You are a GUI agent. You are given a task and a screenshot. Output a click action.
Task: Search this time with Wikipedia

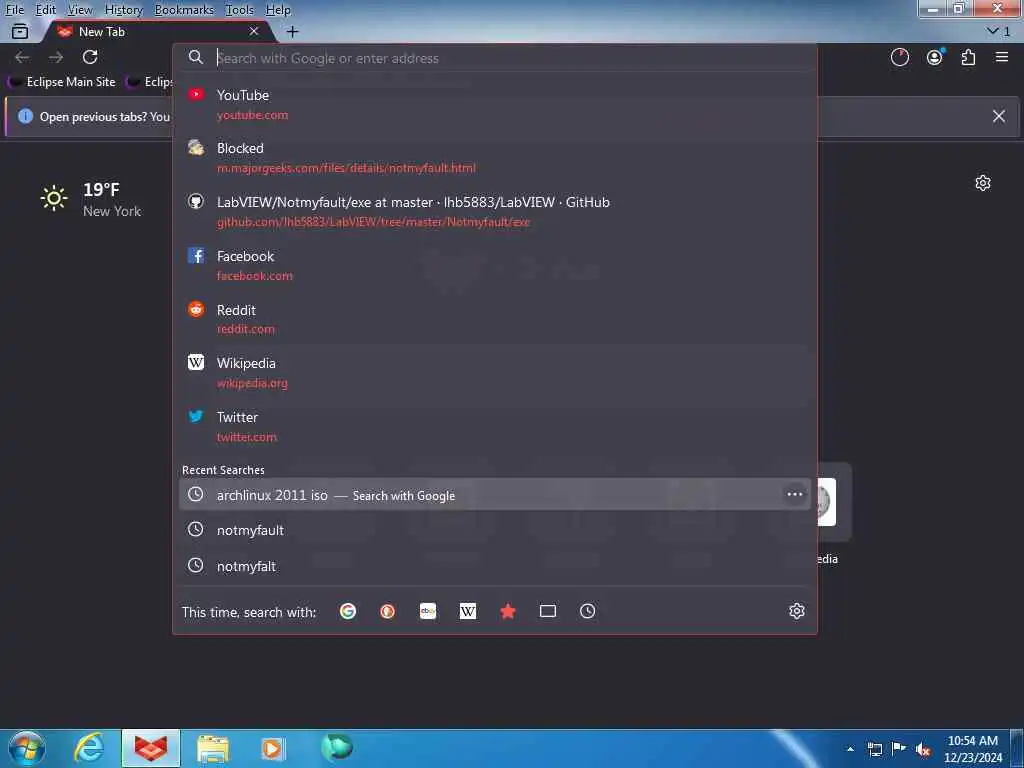coord(468,611)
